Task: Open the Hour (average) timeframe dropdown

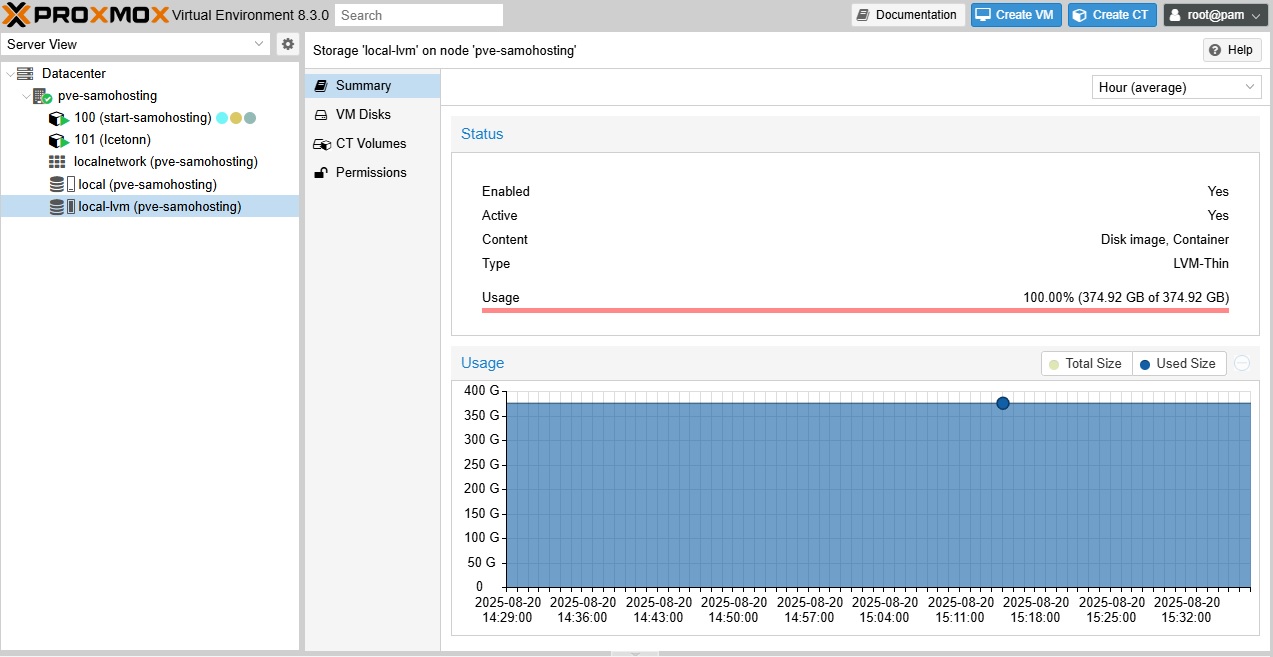Action: click(x=1176, y=87)
